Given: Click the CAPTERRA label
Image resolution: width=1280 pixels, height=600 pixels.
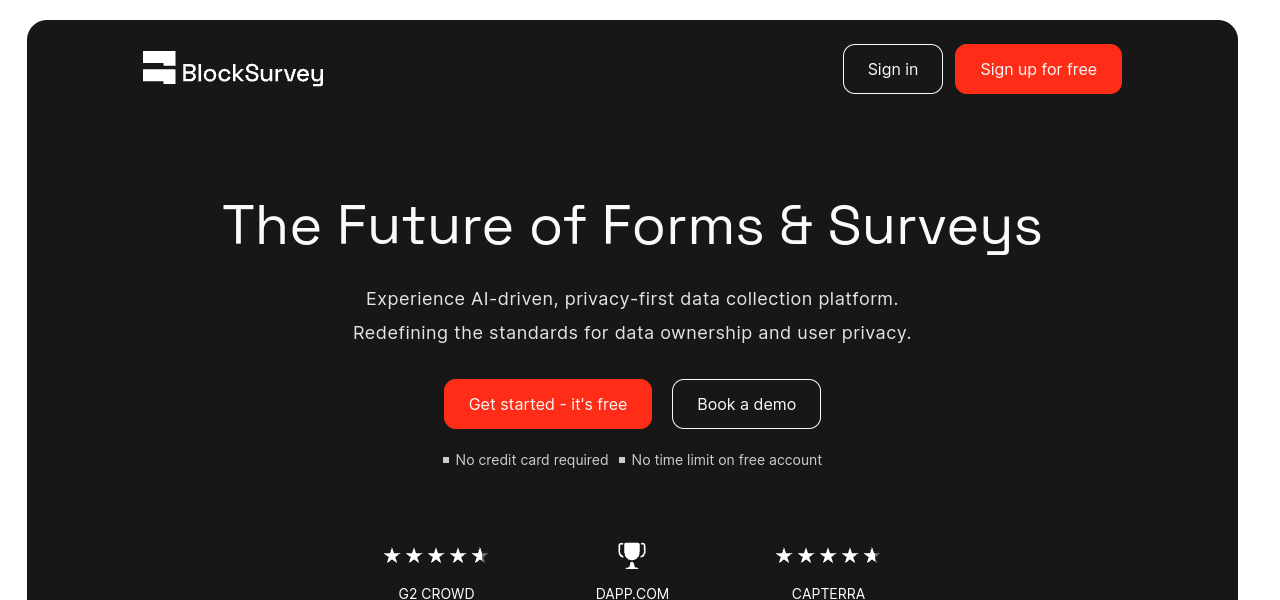Looking at the screenshot, I should pyautogui.click(x=828, y=593).
